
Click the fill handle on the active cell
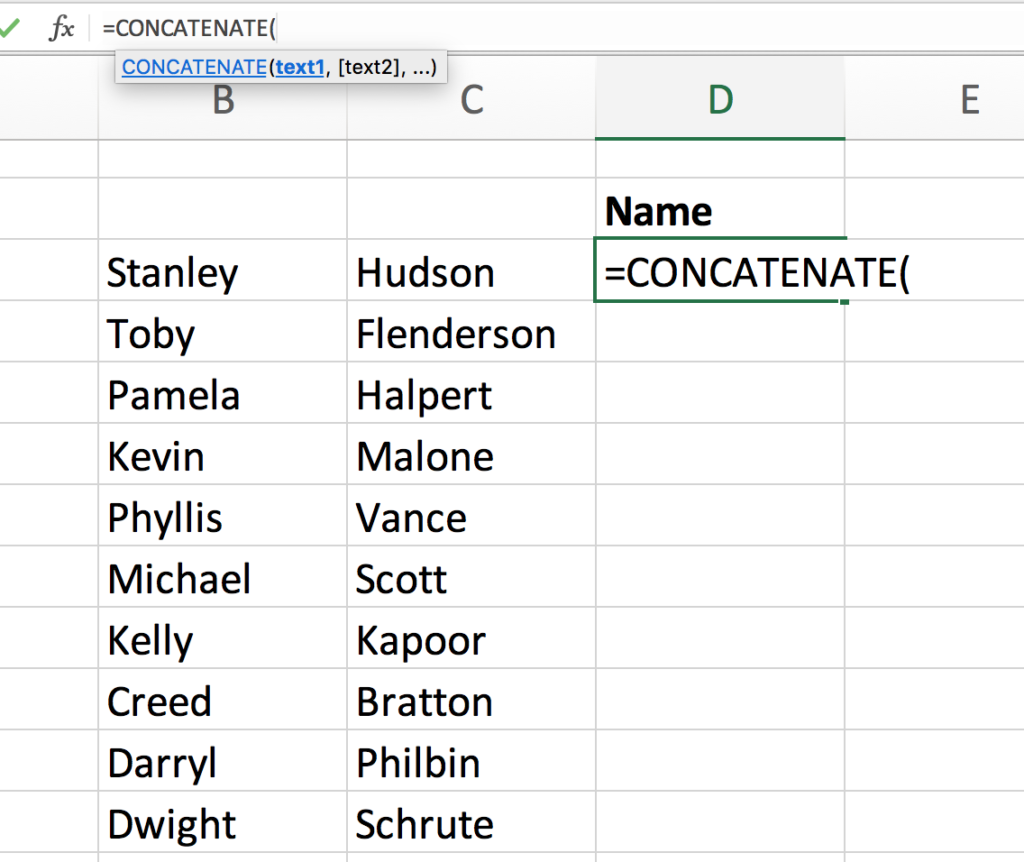(x=845, y=301)
